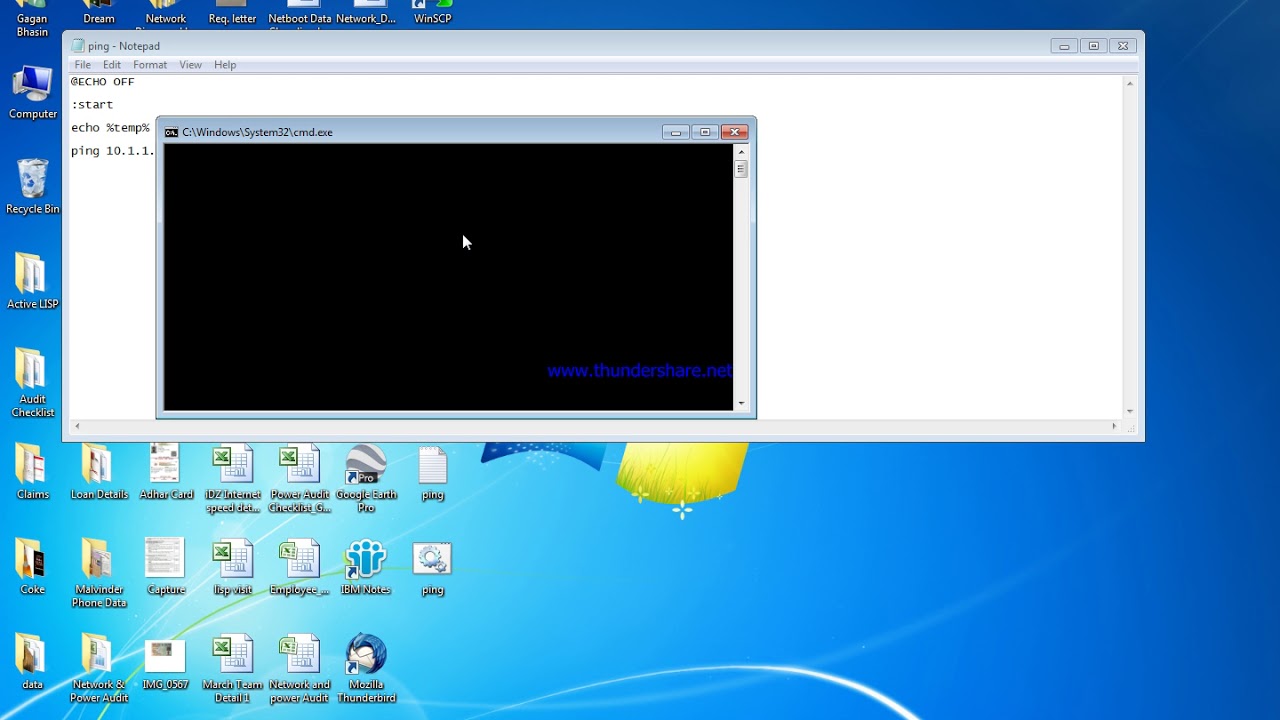Open the View menu in Notepad
The height and width of the screenshot is (720, 1280).
[x=190, y=65]
